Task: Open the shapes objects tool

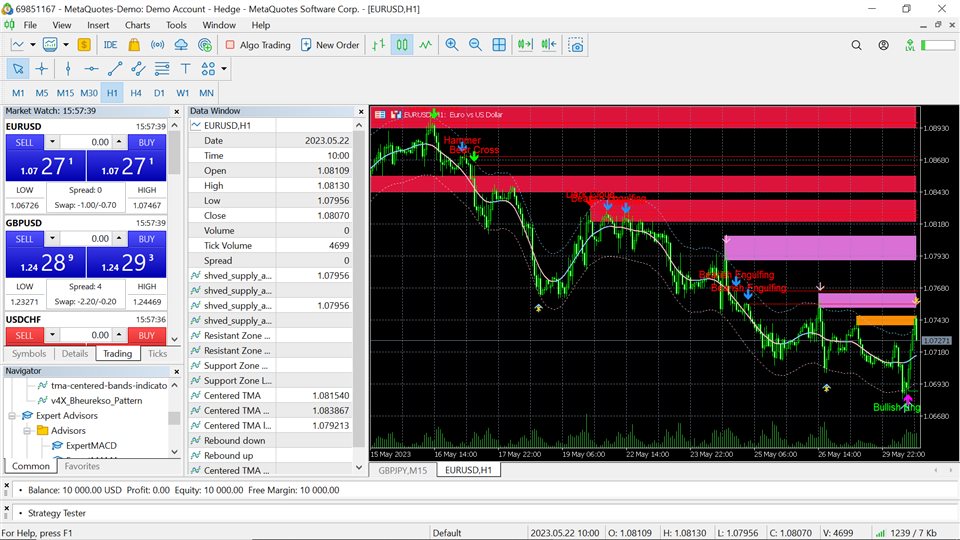Action: pos(208,69)
